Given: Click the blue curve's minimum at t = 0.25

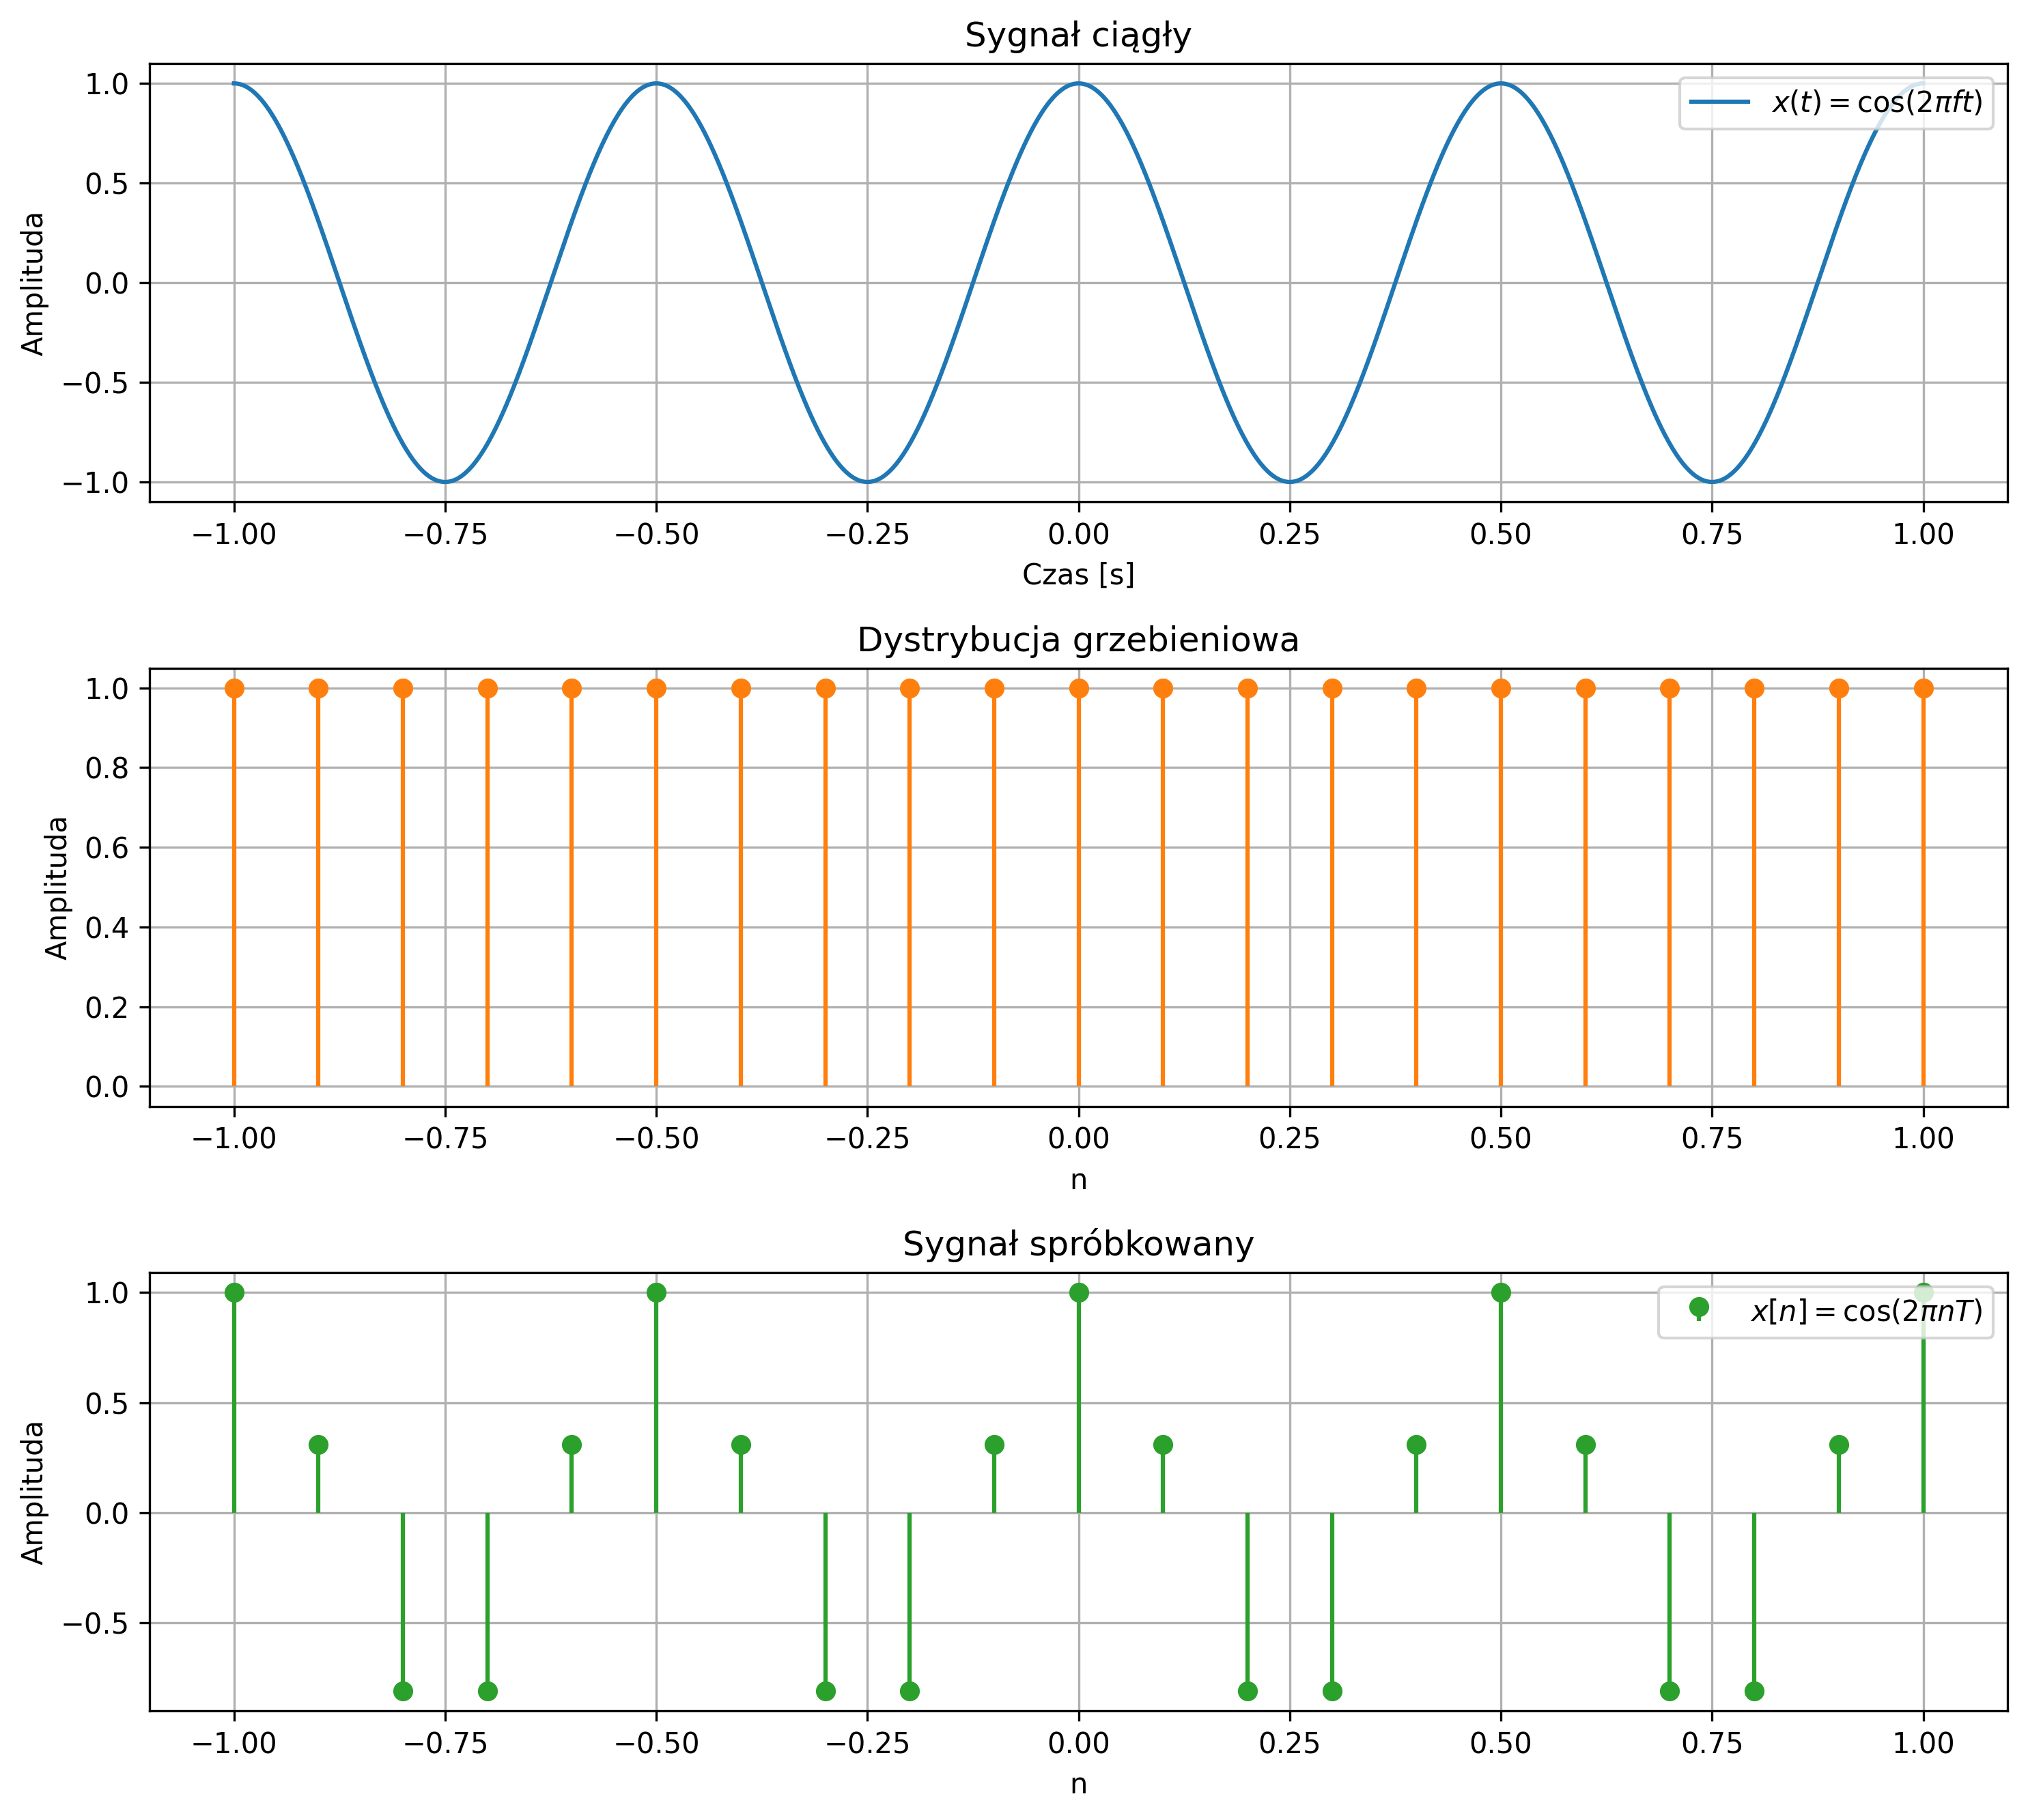Looking at the screenshot, I should (x=1290, y=482).
